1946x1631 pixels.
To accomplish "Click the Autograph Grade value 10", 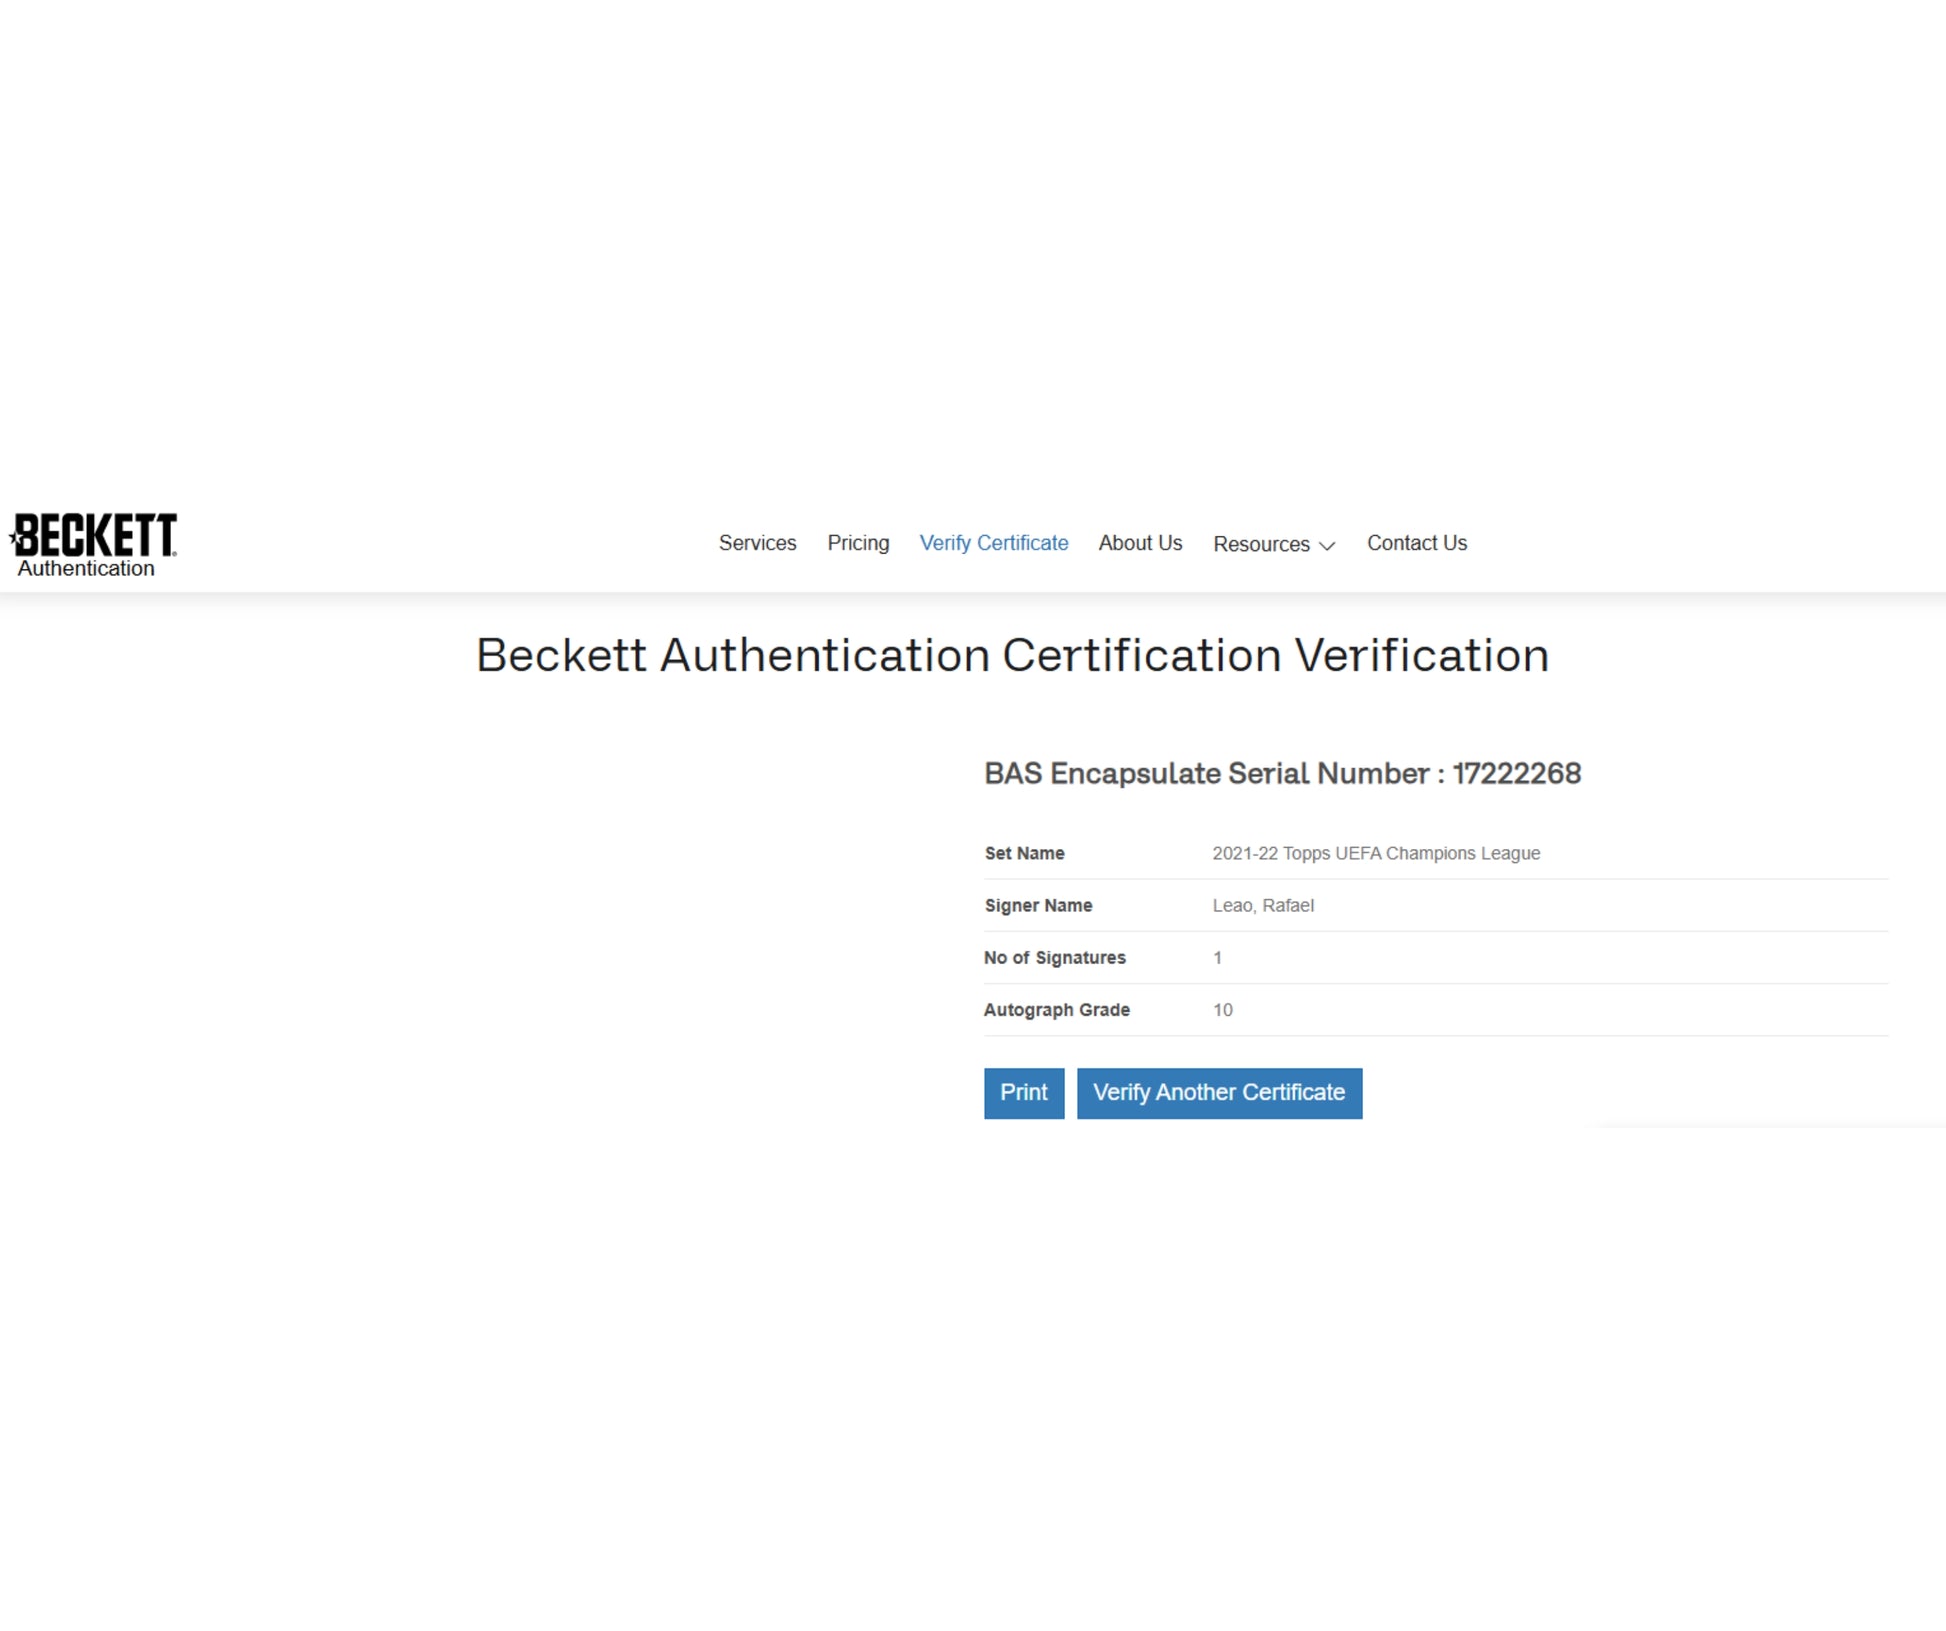I will point(1222,1010).
